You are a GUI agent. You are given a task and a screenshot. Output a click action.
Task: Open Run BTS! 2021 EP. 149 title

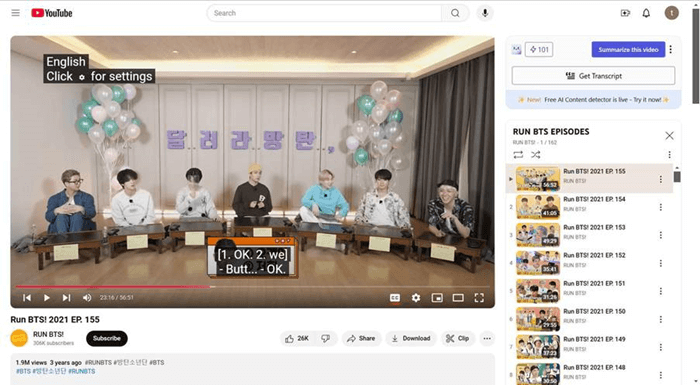pyautogui.click(x=594, y=339)
